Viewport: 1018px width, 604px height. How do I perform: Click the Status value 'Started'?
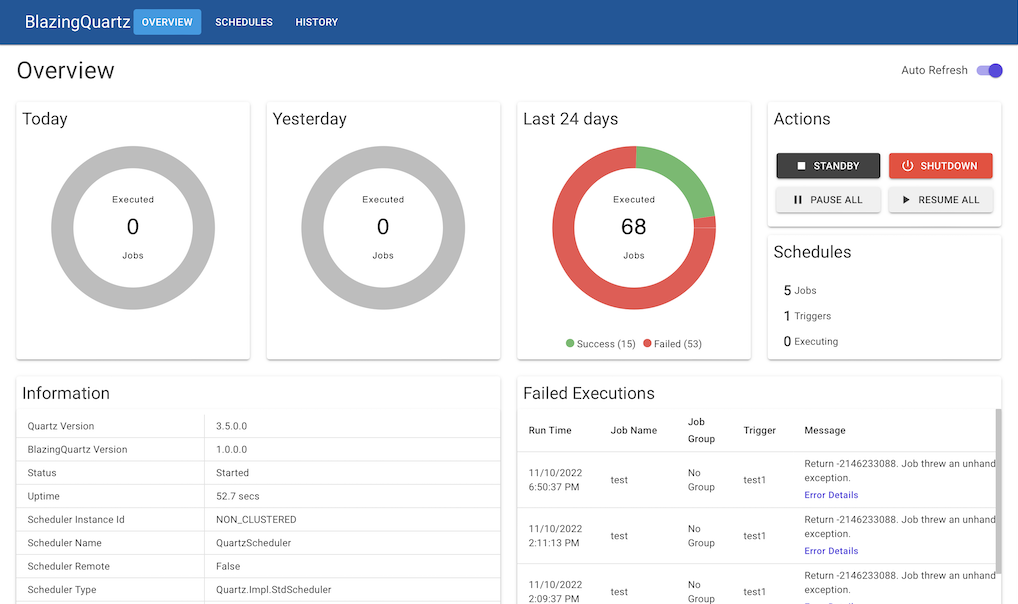(232, 473)
